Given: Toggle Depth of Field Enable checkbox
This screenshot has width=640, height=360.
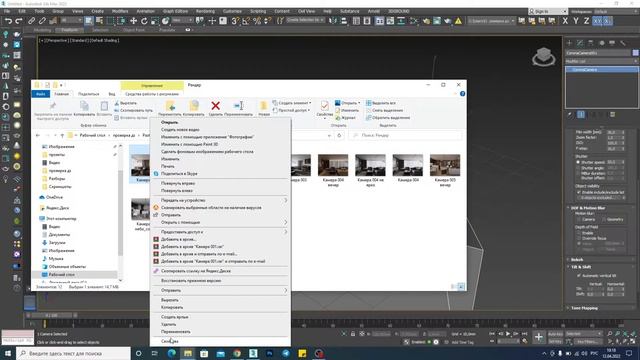Looking at the screenshot, I should coord(579,233).
